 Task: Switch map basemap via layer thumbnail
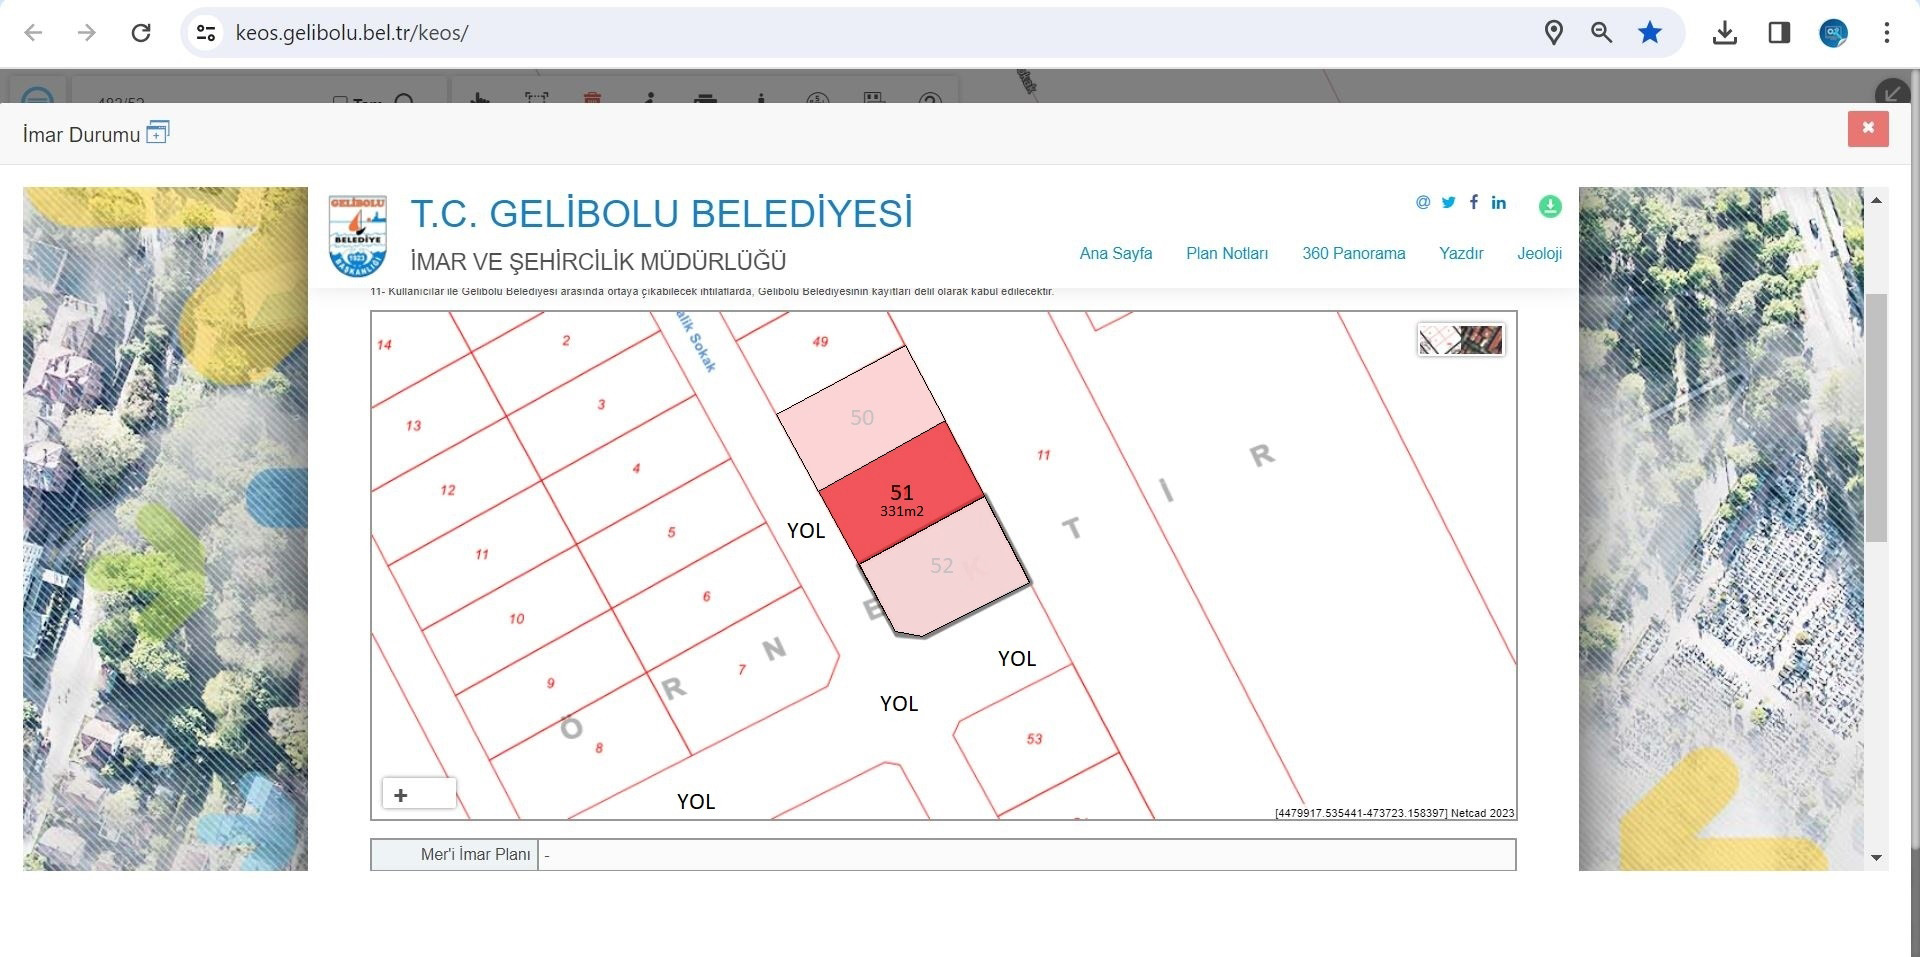point(1460,340)
